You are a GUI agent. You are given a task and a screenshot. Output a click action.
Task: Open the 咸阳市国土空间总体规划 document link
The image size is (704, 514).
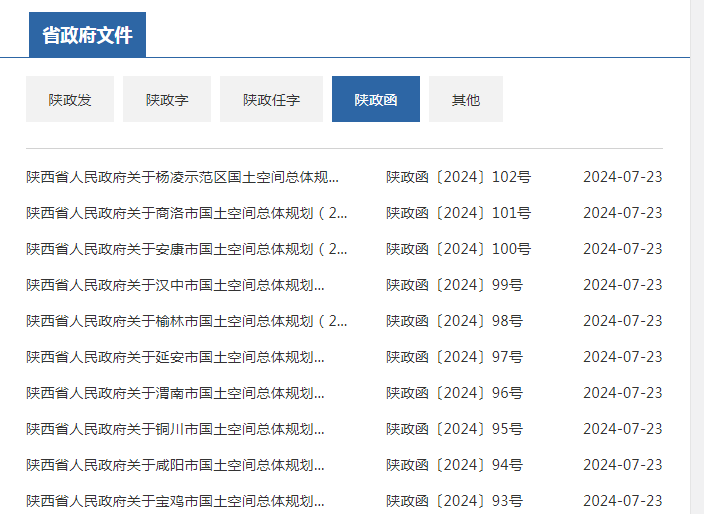(175, 465)
